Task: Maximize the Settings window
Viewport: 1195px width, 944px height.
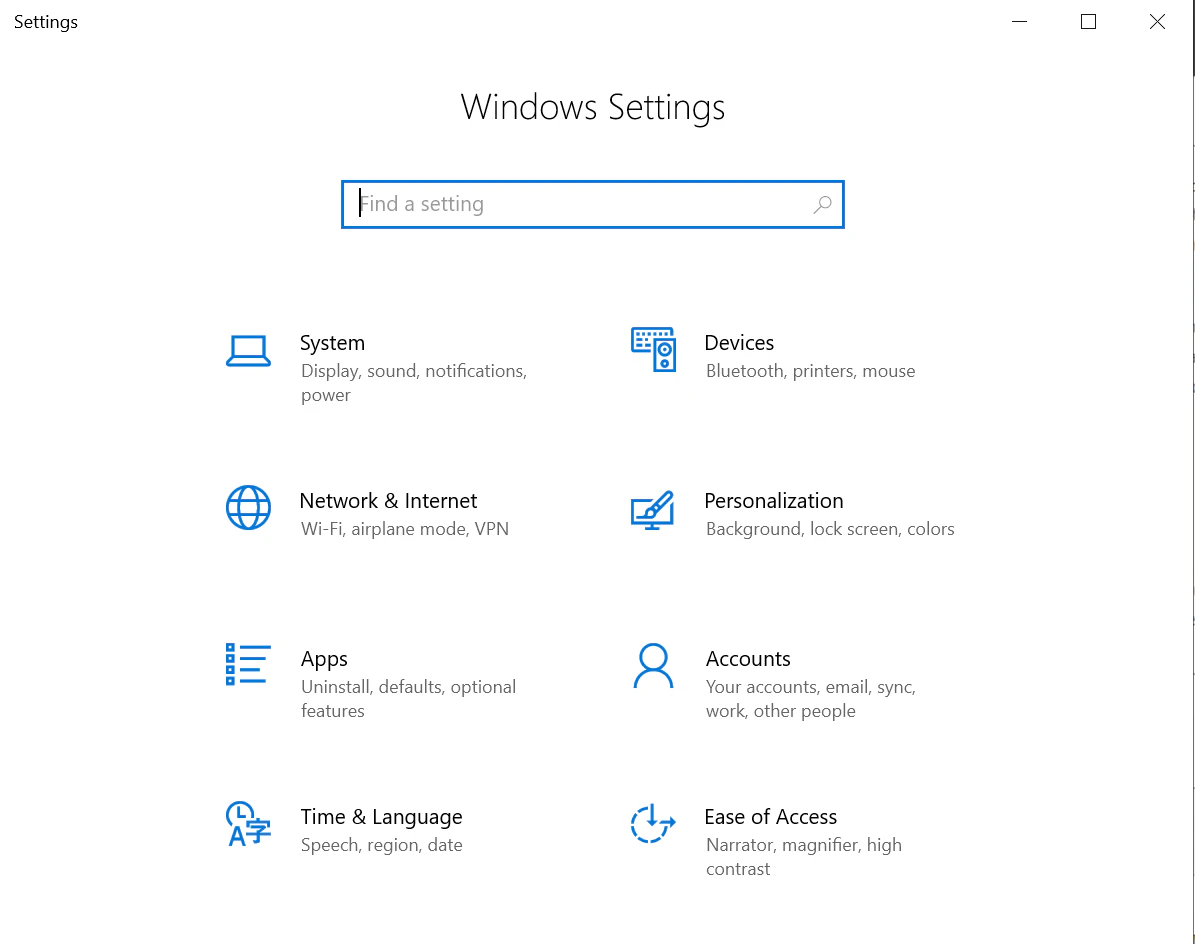Action: [x=1088, y=22]
